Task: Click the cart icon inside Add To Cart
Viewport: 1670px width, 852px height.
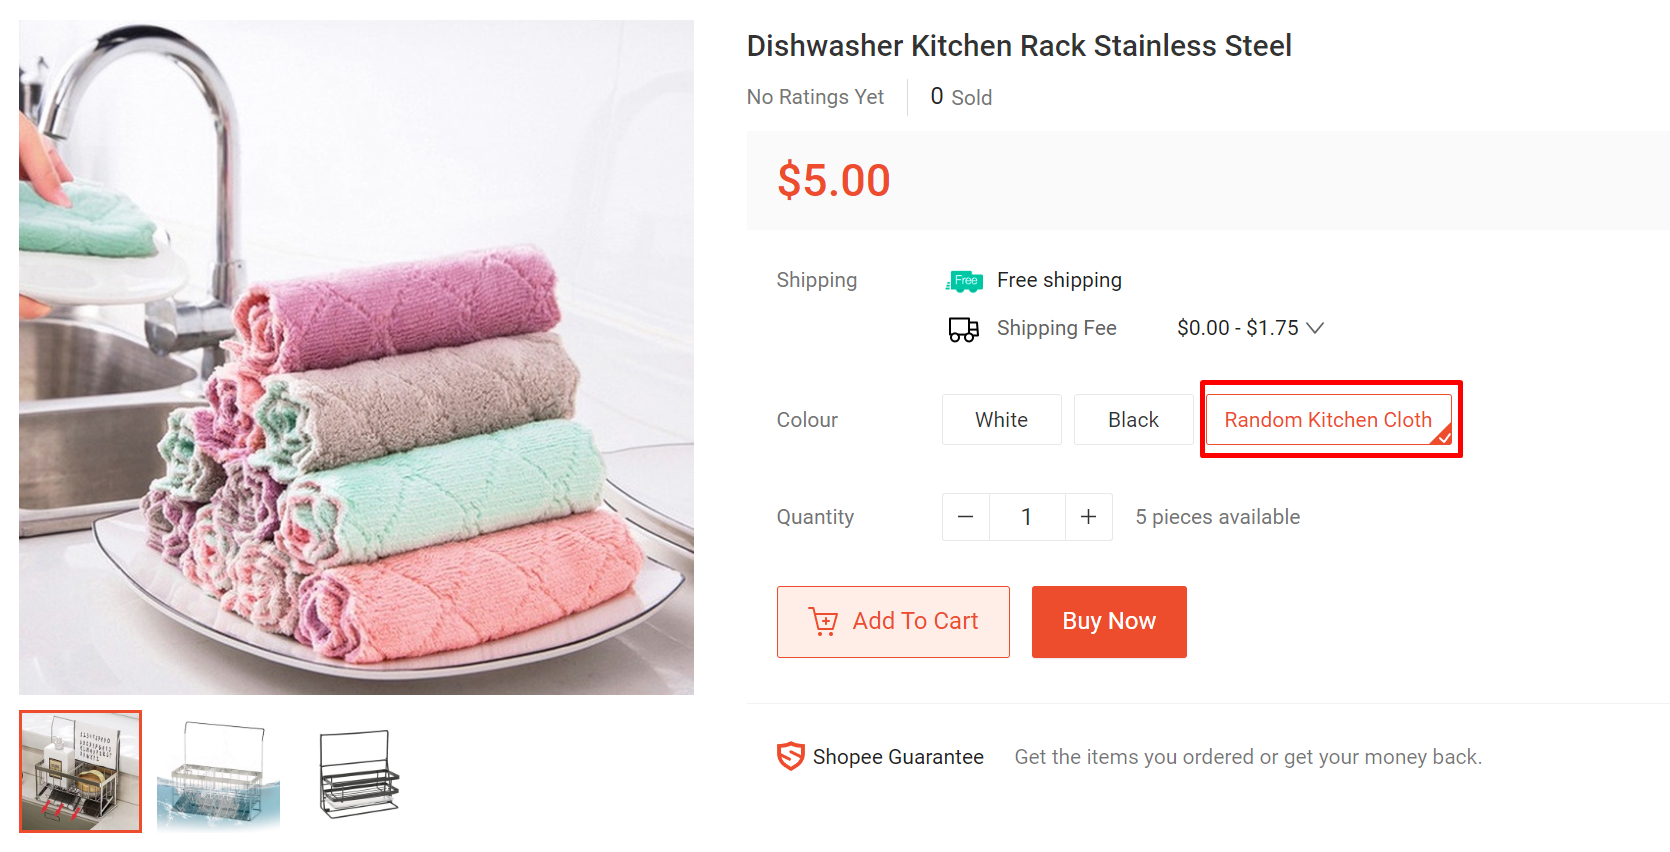Action: (x=822, y=621)
